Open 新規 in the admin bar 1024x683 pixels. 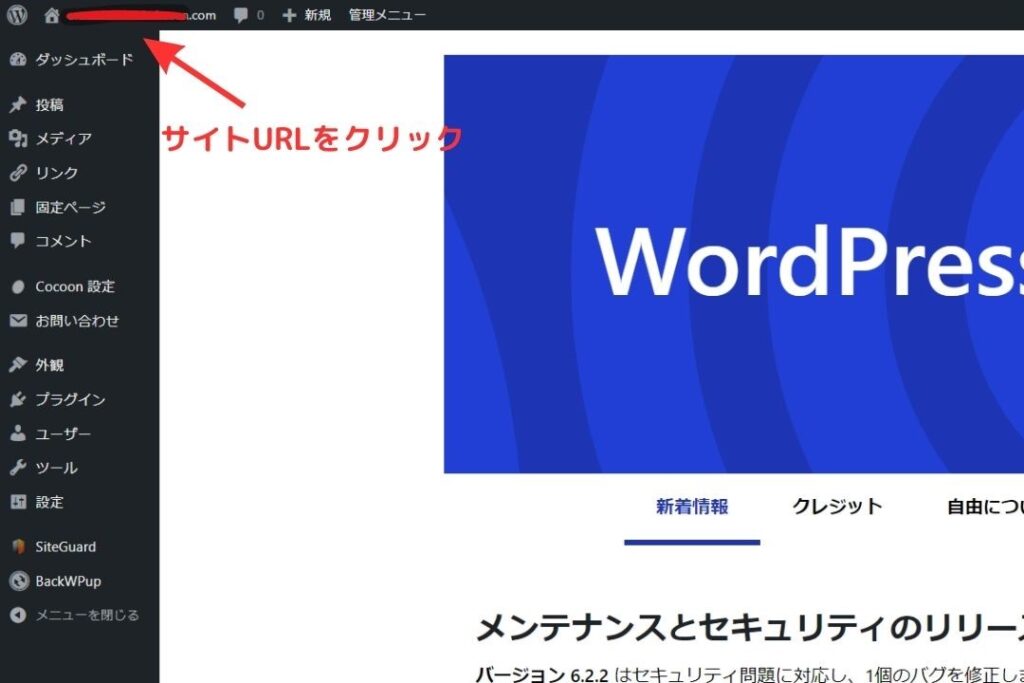[x=317, y=15]
